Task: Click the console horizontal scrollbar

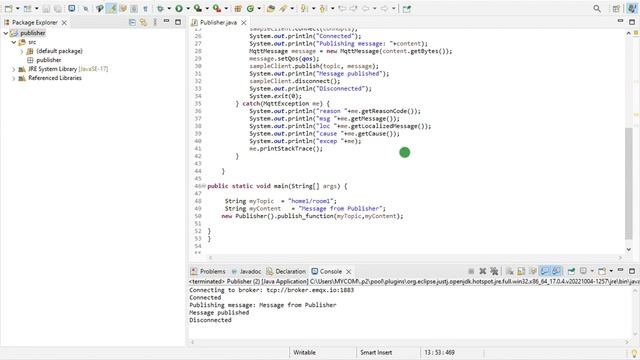Action: click(409, 342)
